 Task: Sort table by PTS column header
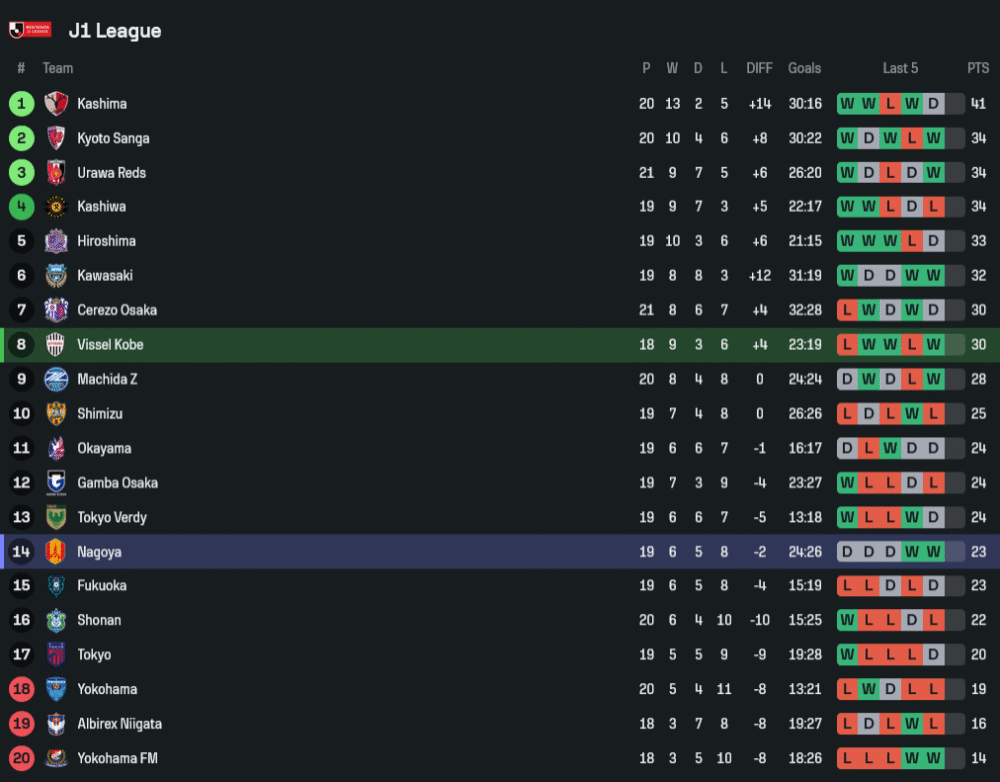pyautogui.click(x=978, y=68)
